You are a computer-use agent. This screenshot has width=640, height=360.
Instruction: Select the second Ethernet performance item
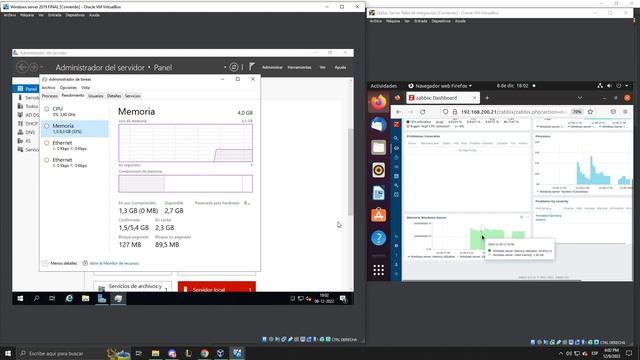point(75,163)
